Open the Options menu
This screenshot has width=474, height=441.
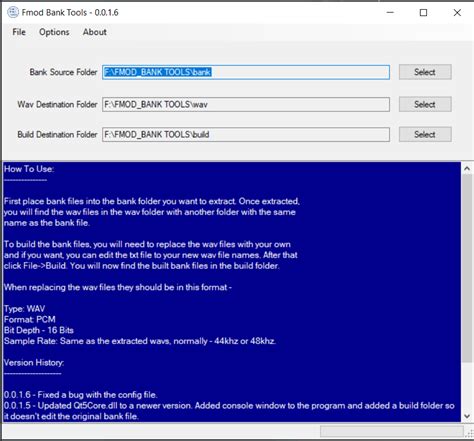point(54,32)
